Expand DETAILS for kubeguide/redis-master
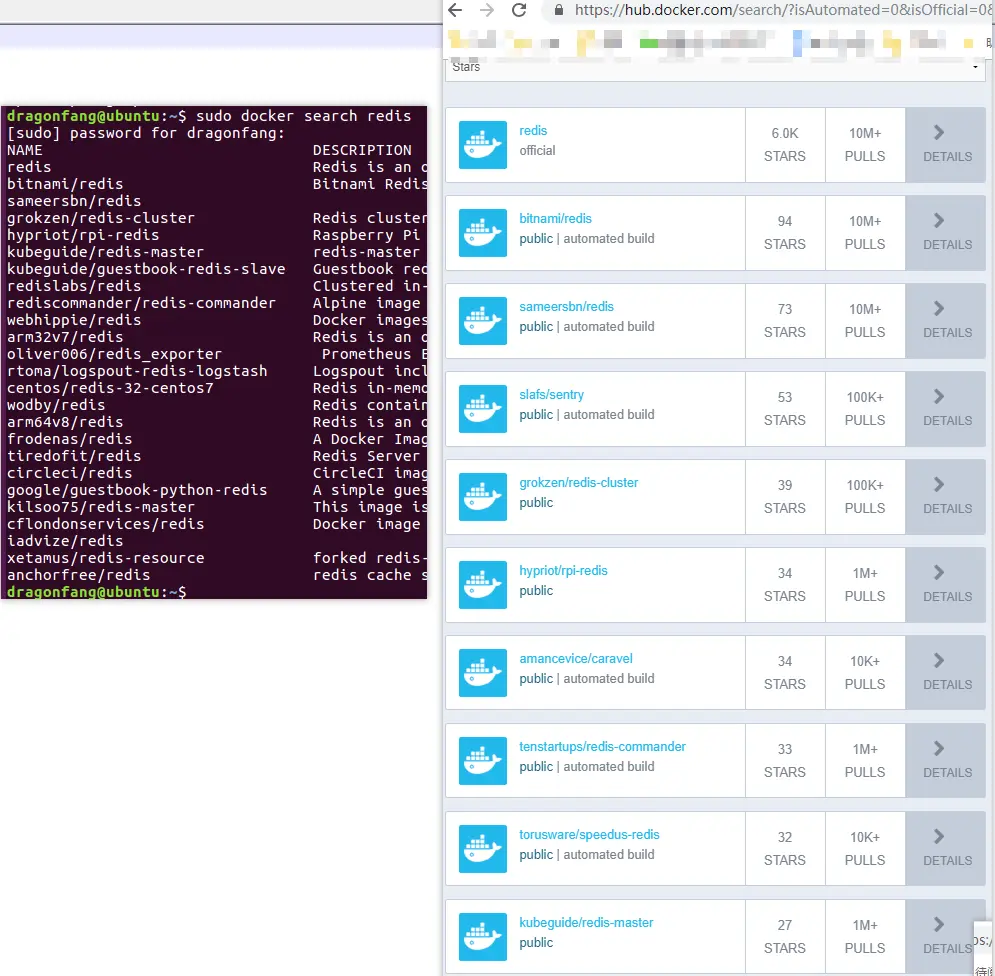The width and height of the screenshot is (995, 976). coord(946,937)
